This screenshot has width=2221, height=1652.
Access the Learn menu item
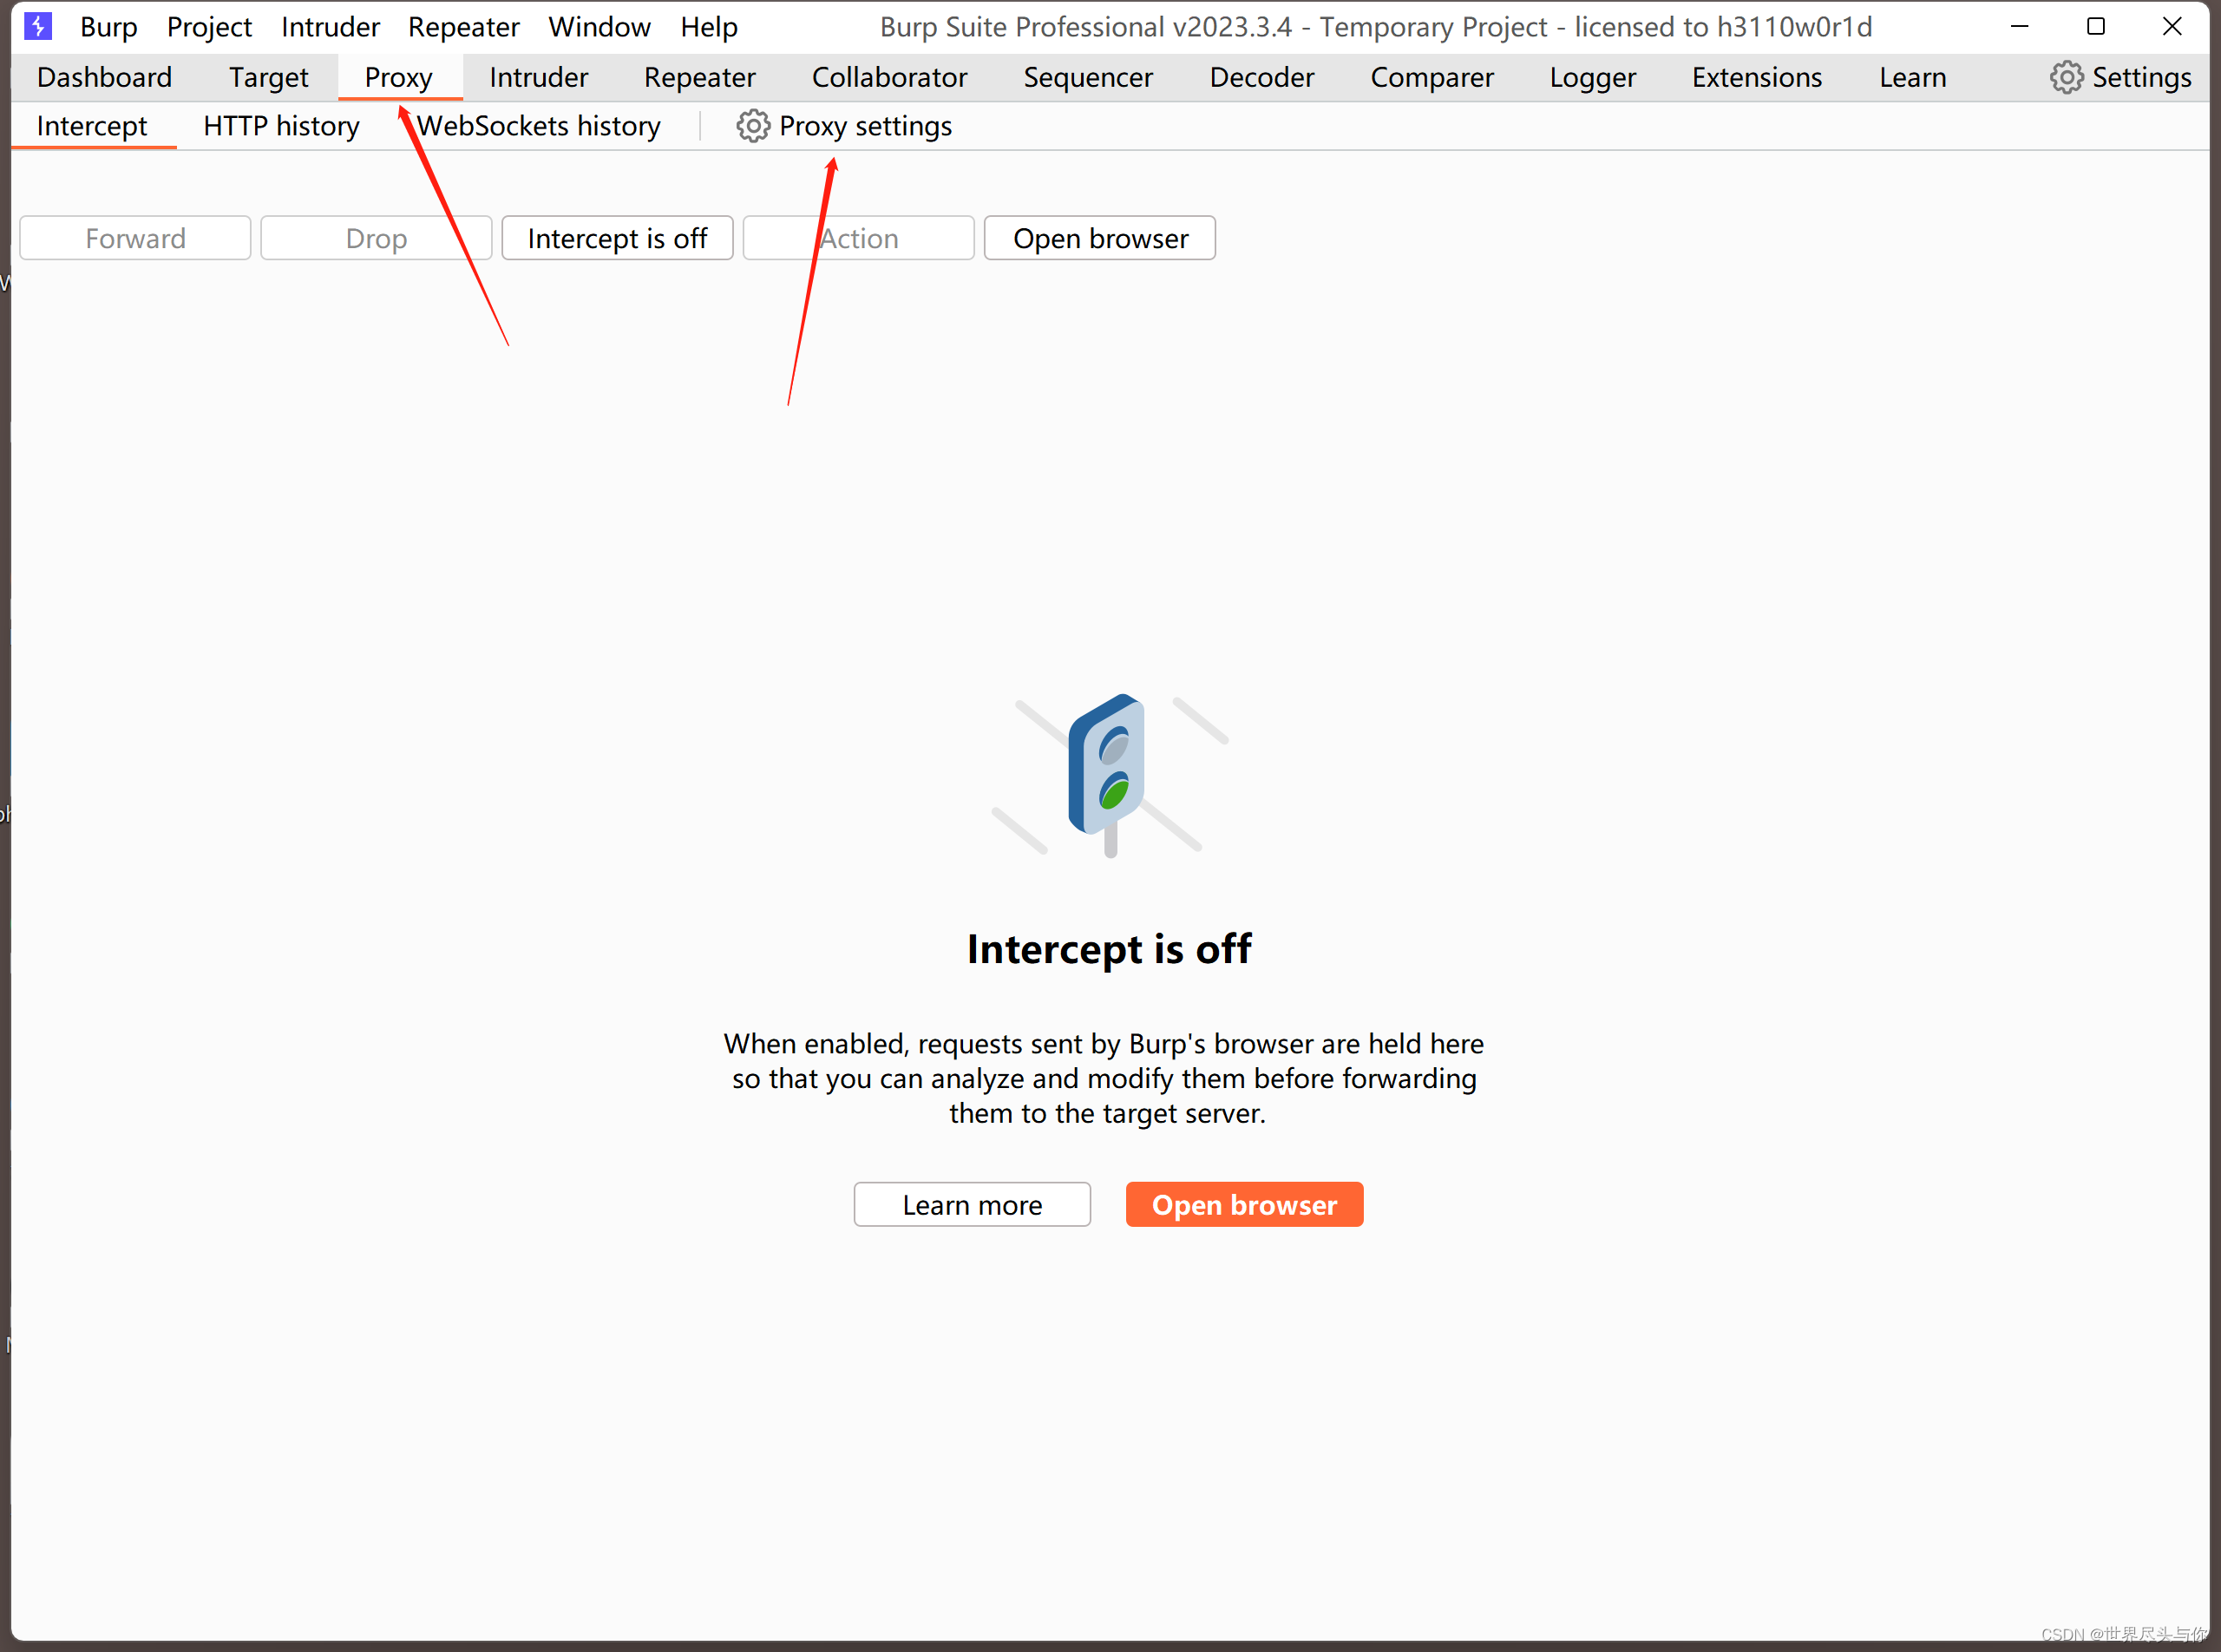[x=1910, y=78]
